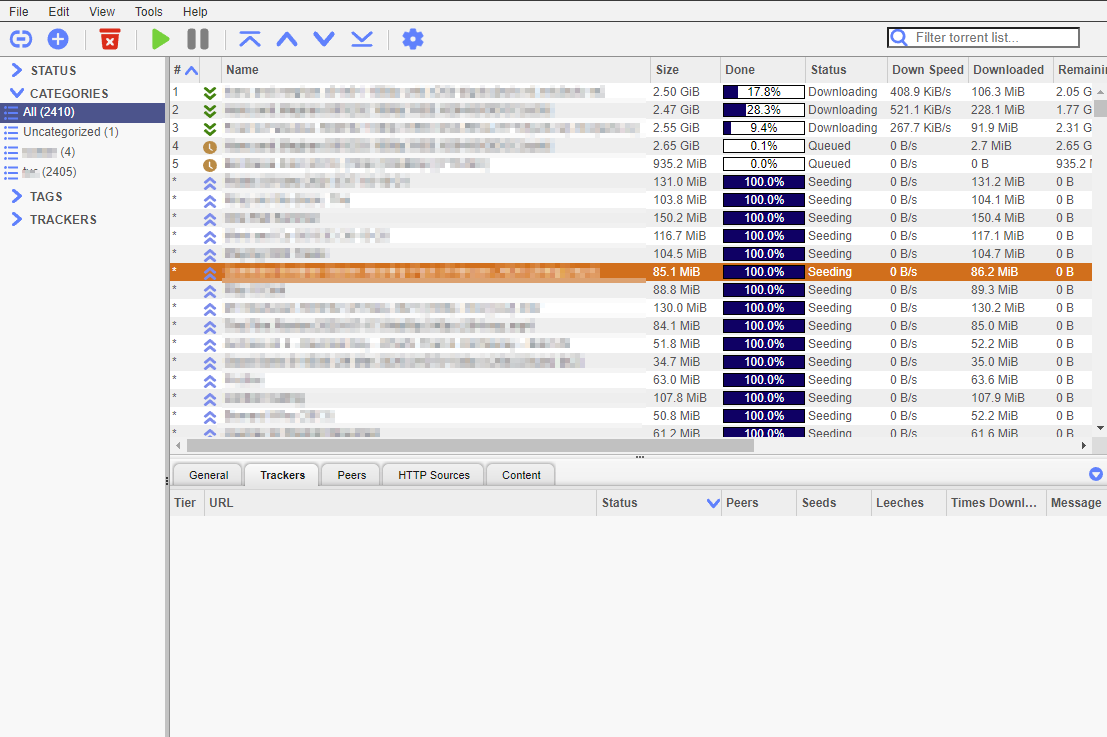Click seeding icon of the 150.2 MiB torrent

tap(210, 219)
